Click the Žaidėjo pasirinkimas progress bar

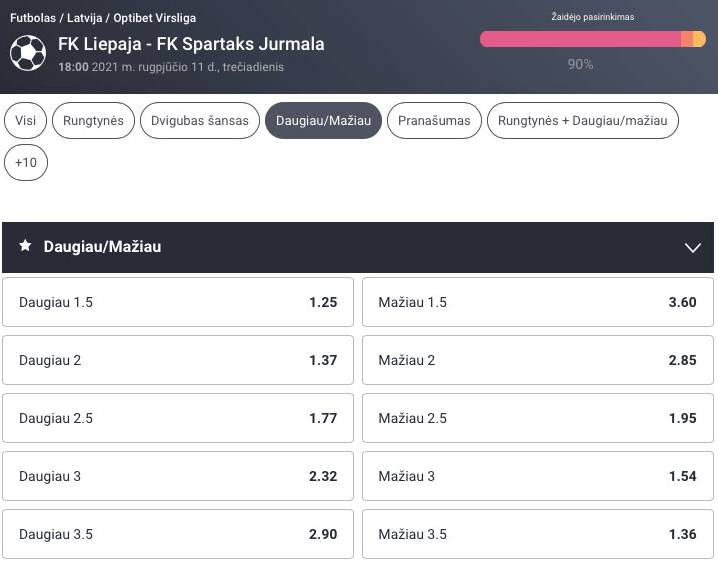pyautogui.click(x=593, y=39)
